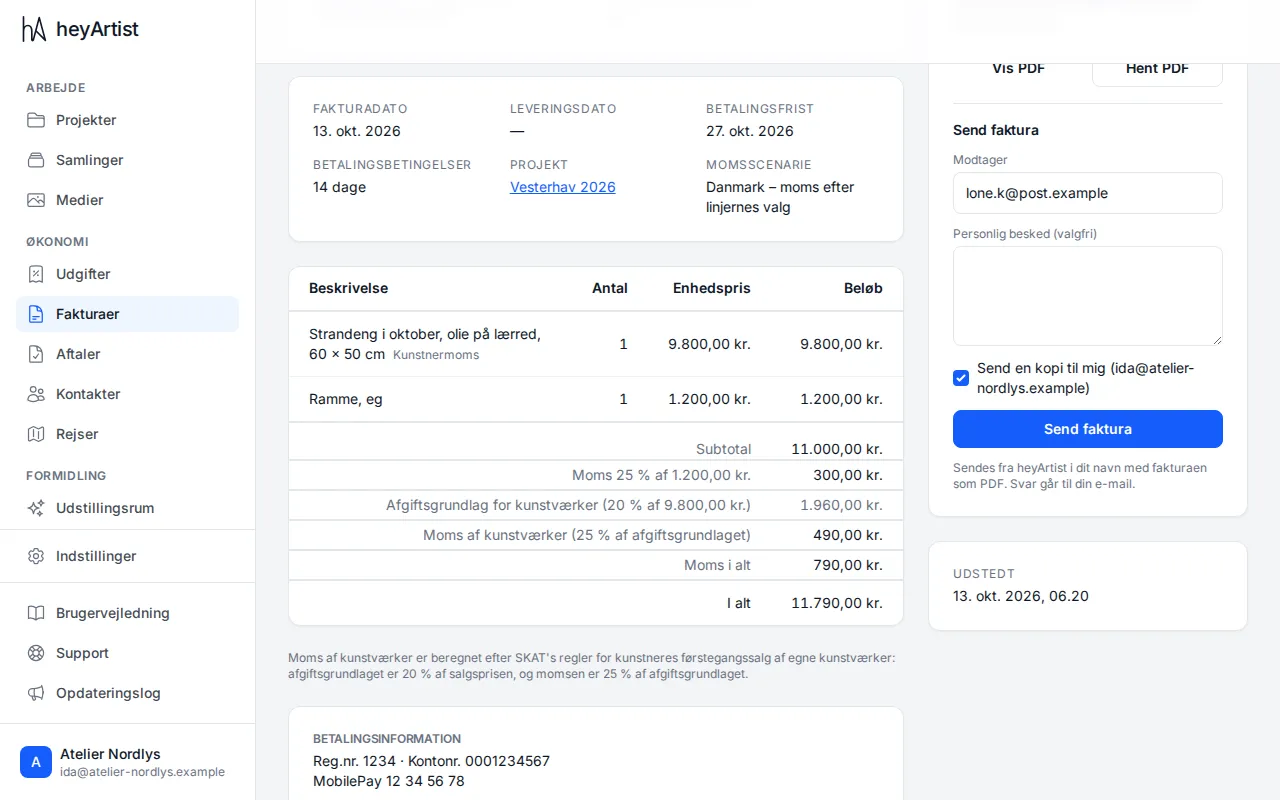
Task: Navigate to Udgifter
Action: coord(127,274)
